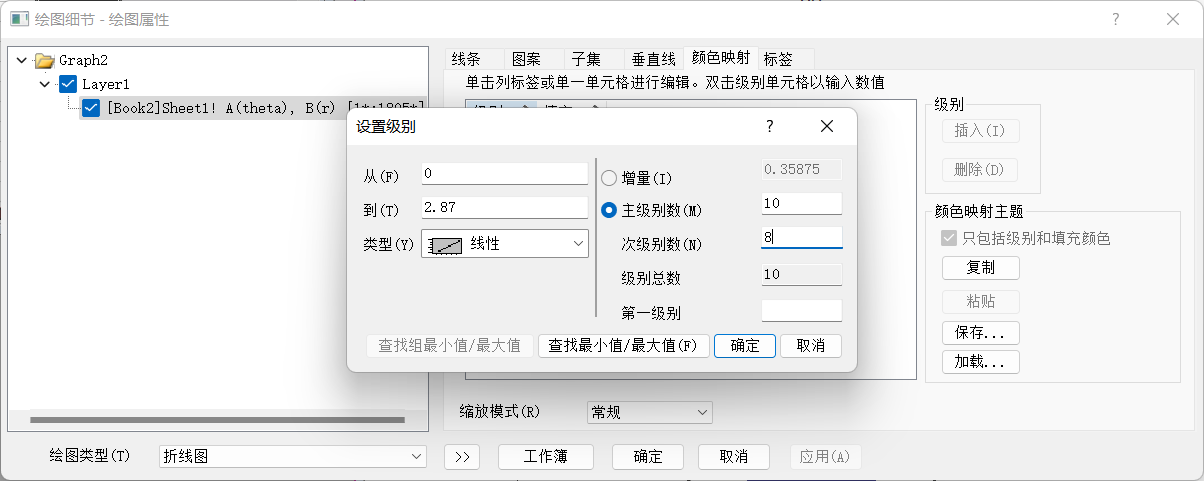Click the 到(T) input field
This screenshot has width=1204, height=481.
pos(504,208)
